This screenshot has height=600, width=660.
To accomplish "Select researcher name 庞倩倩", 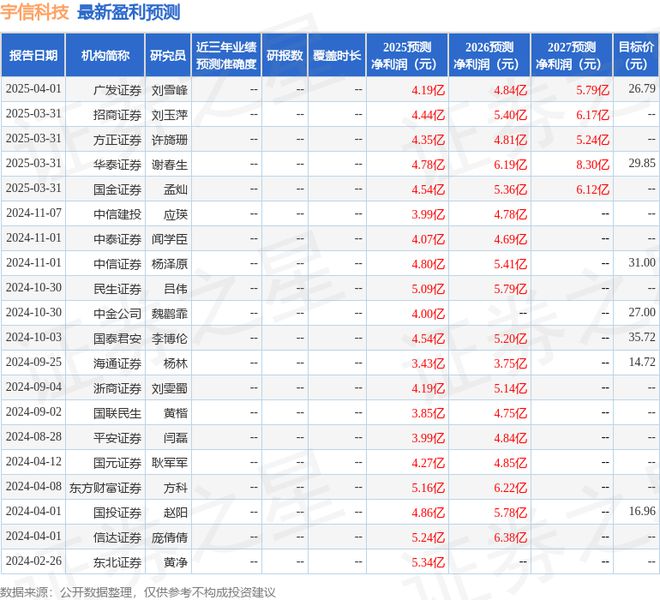I will (169, 537).
